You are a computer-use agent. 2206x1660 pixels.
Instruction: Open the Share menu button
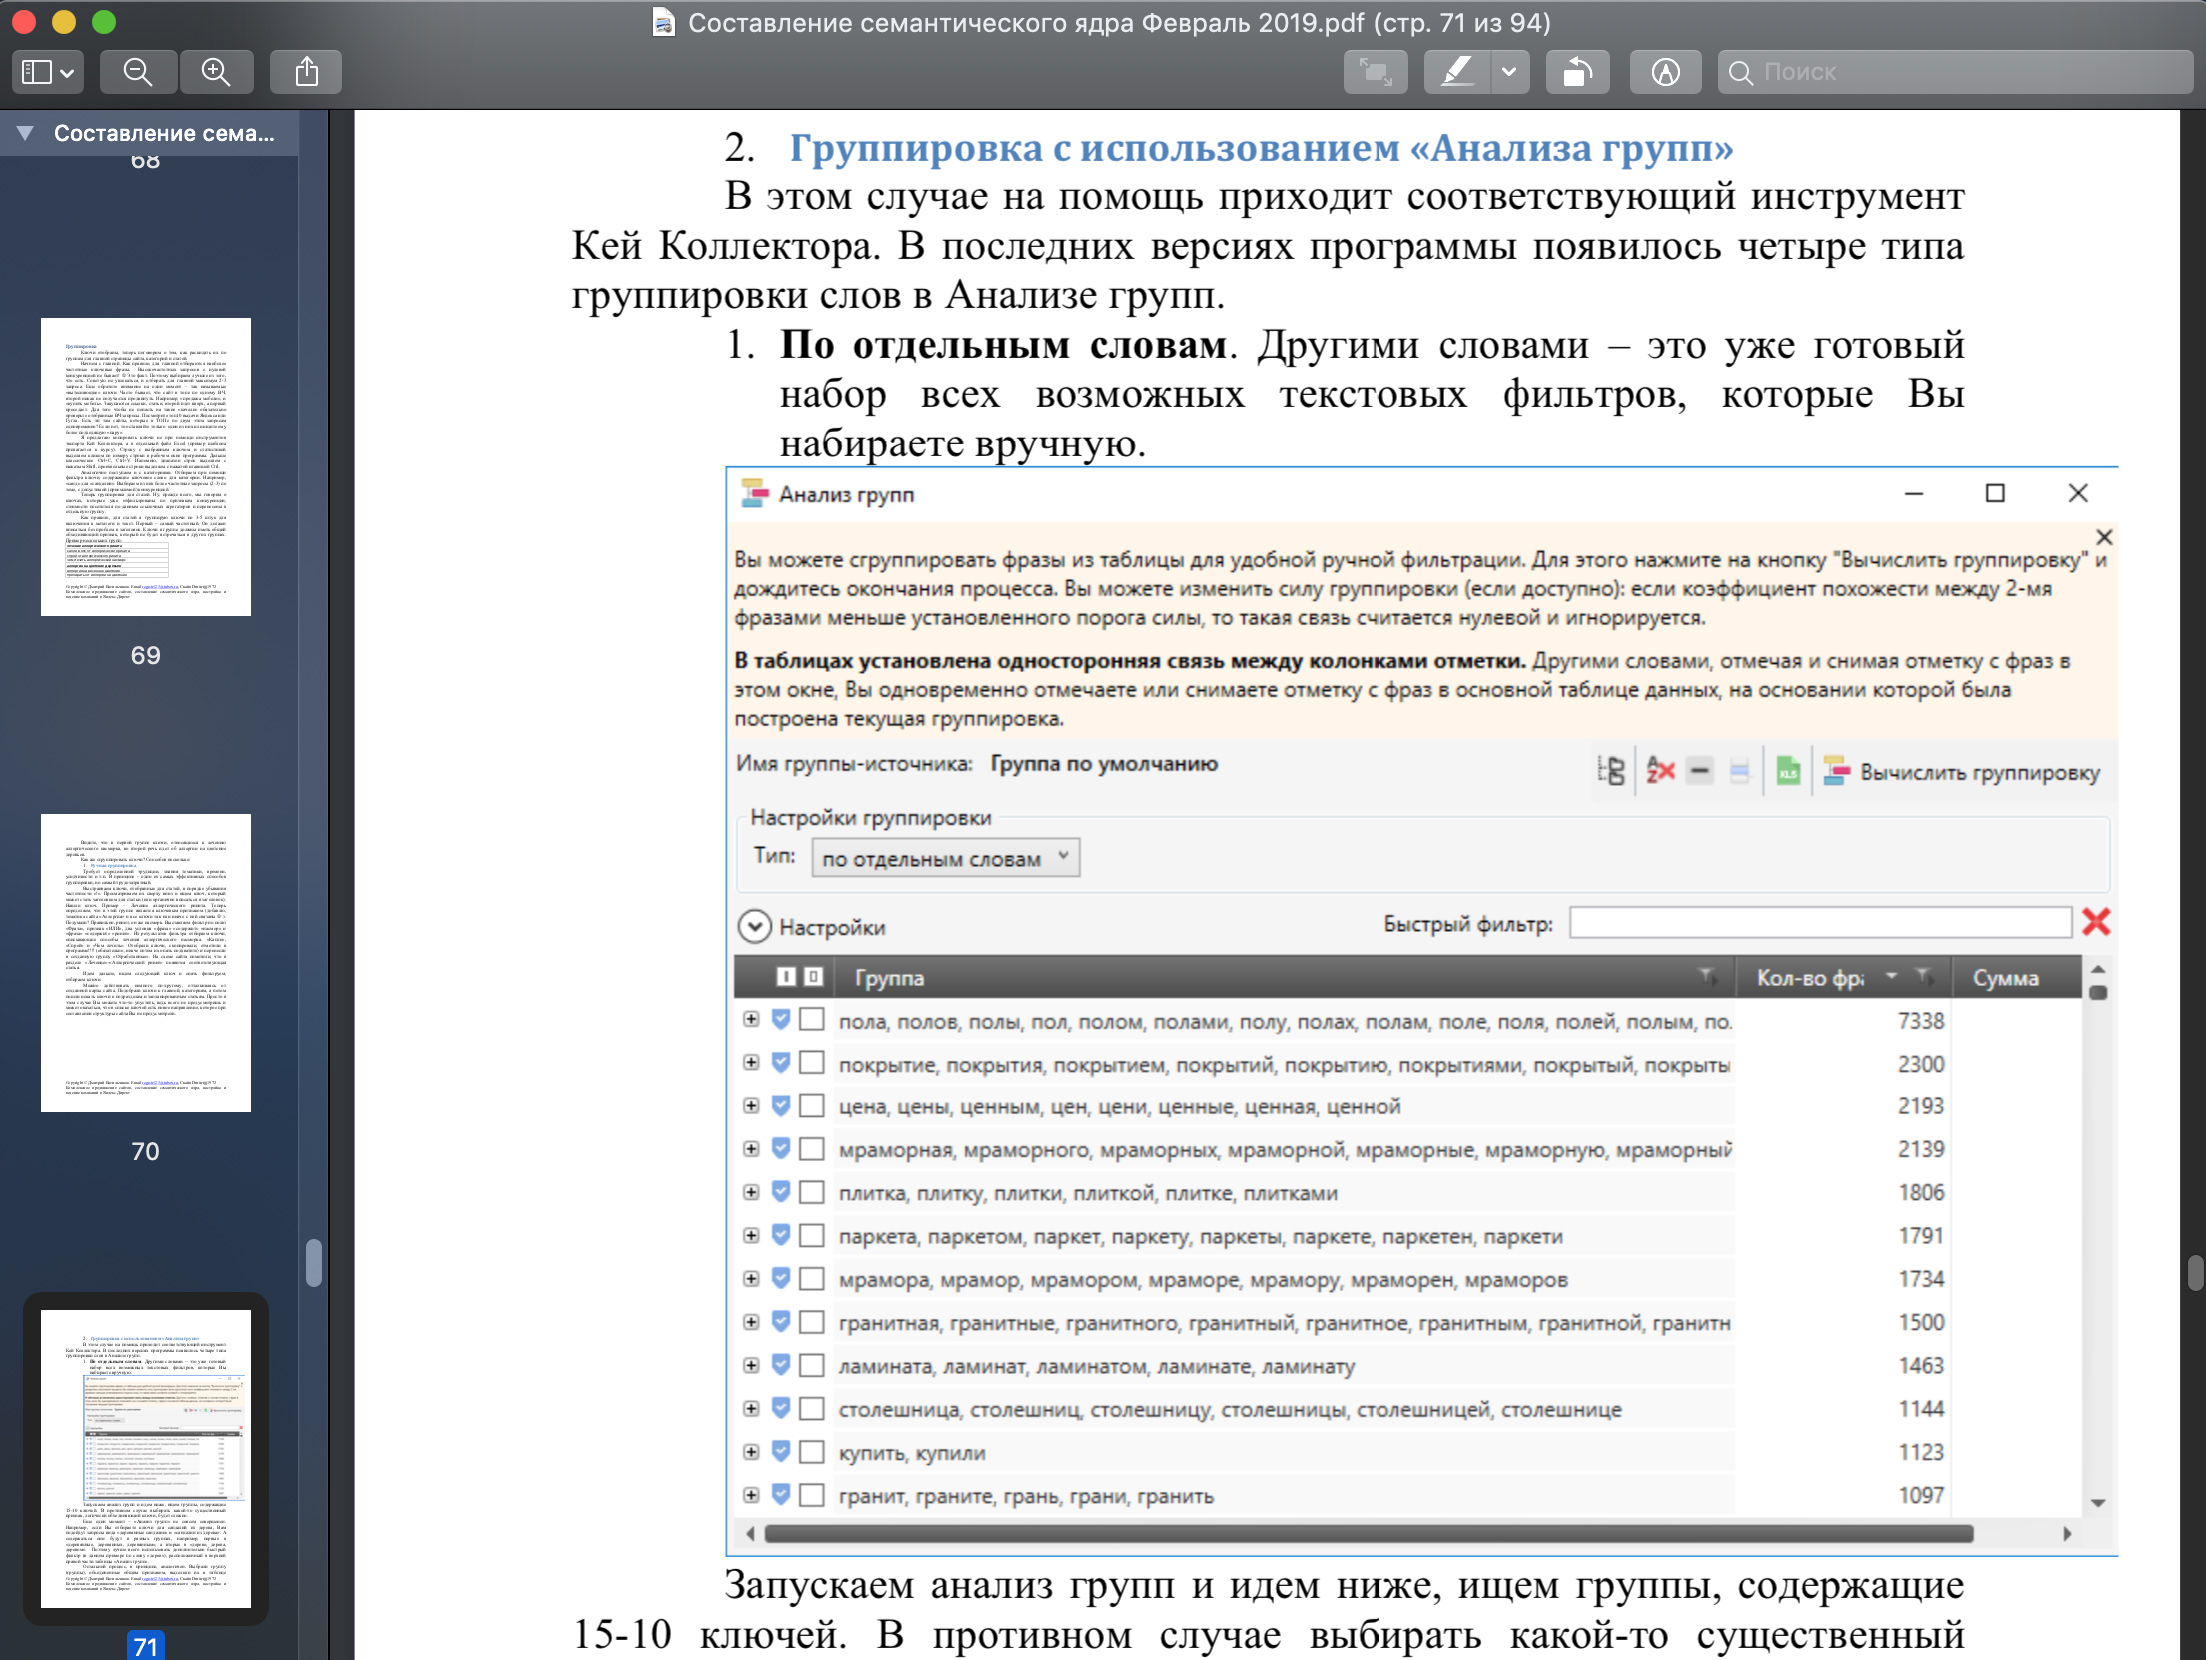[x=307, y=72]
